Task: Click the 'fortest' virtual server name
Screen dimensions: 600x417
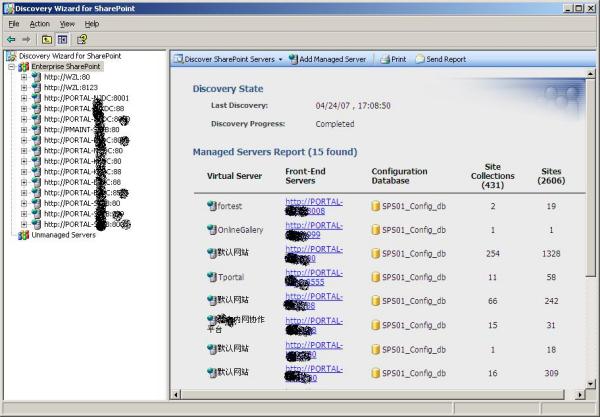Action: pos(230,206)
